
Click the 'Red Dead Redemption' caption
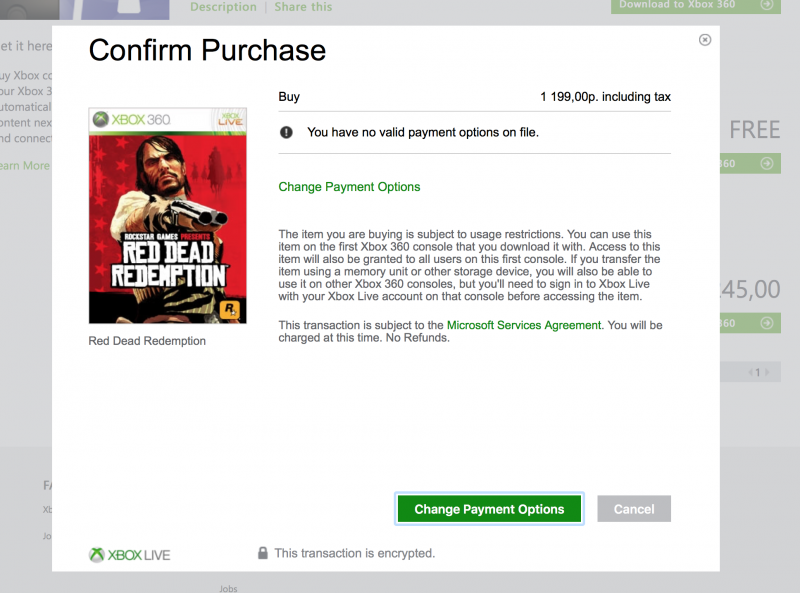(147, 341)
